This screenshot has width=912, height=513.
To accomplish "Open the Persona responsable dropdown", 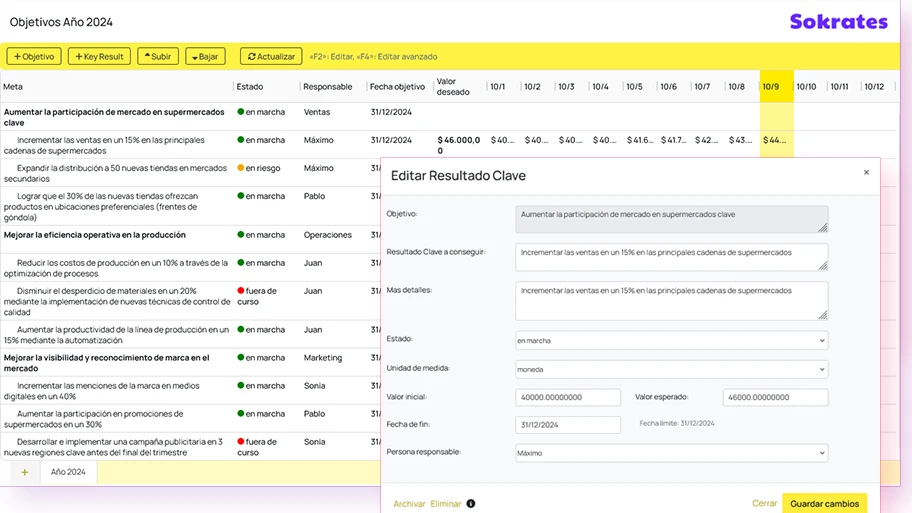I will [x=671, y=453].
